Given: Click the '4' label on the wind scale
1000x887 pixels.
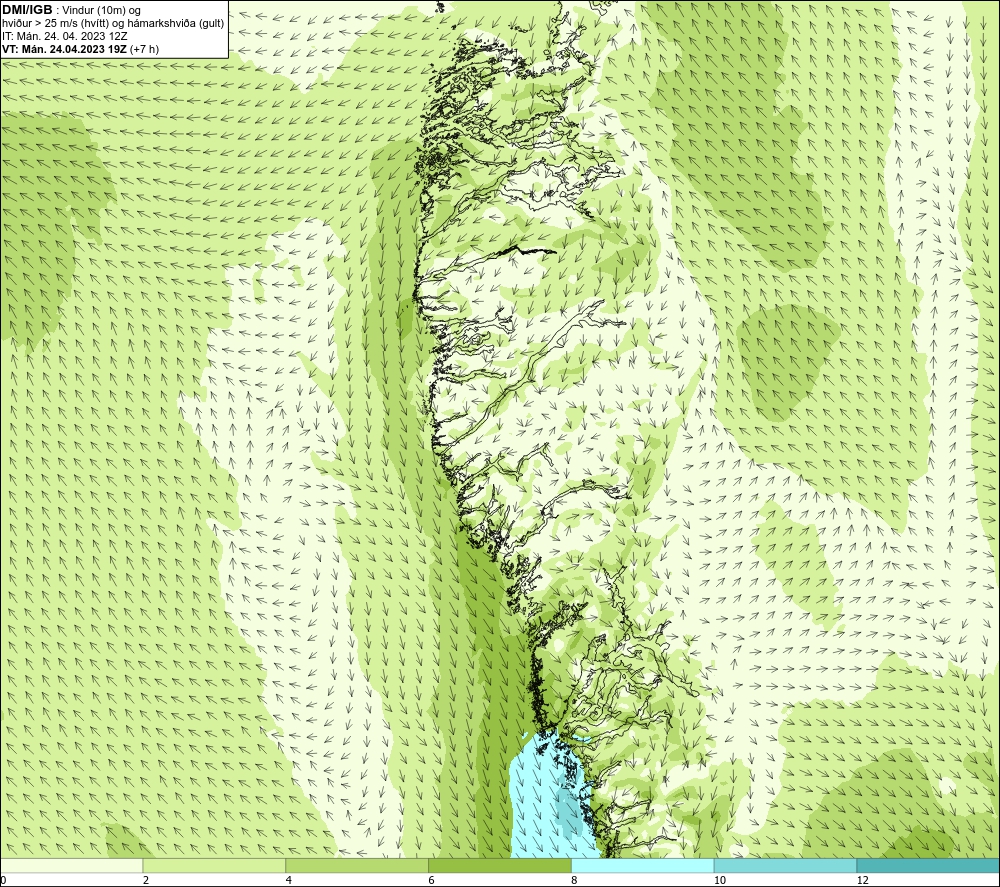Looking at the screenshot, I should click(x=289, y=880).
